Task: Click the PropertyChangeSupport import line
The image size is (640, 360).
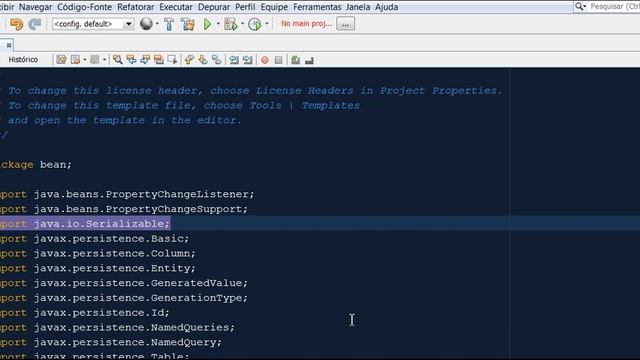Action: 124,209
